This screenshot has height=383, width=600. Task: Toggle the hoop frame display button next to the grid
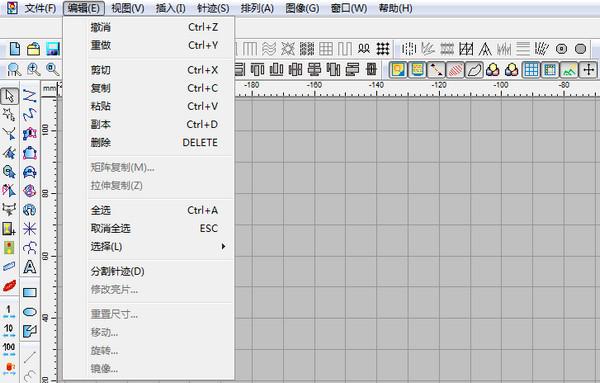[x=550, y=70]
